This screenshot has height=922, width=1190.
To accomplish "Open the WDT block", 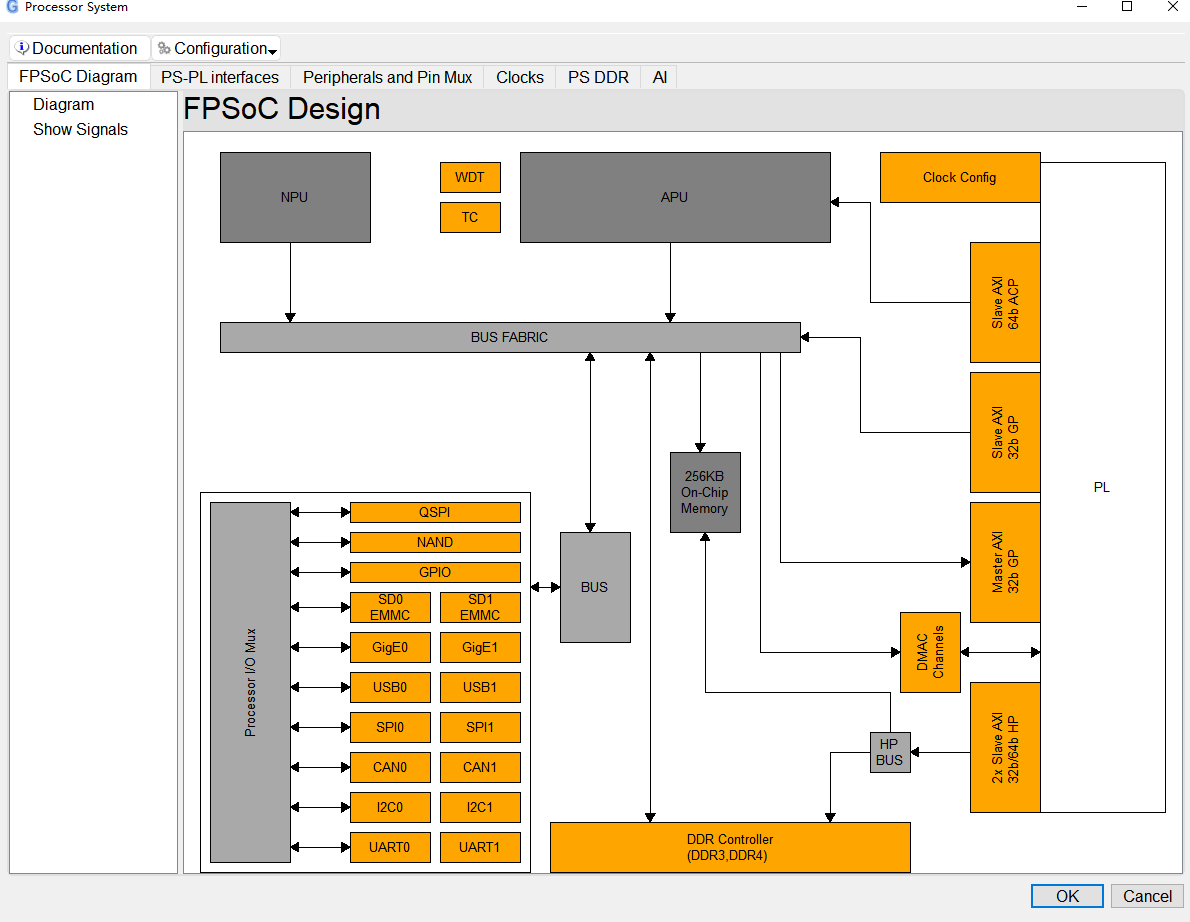I will click(470, 178).
